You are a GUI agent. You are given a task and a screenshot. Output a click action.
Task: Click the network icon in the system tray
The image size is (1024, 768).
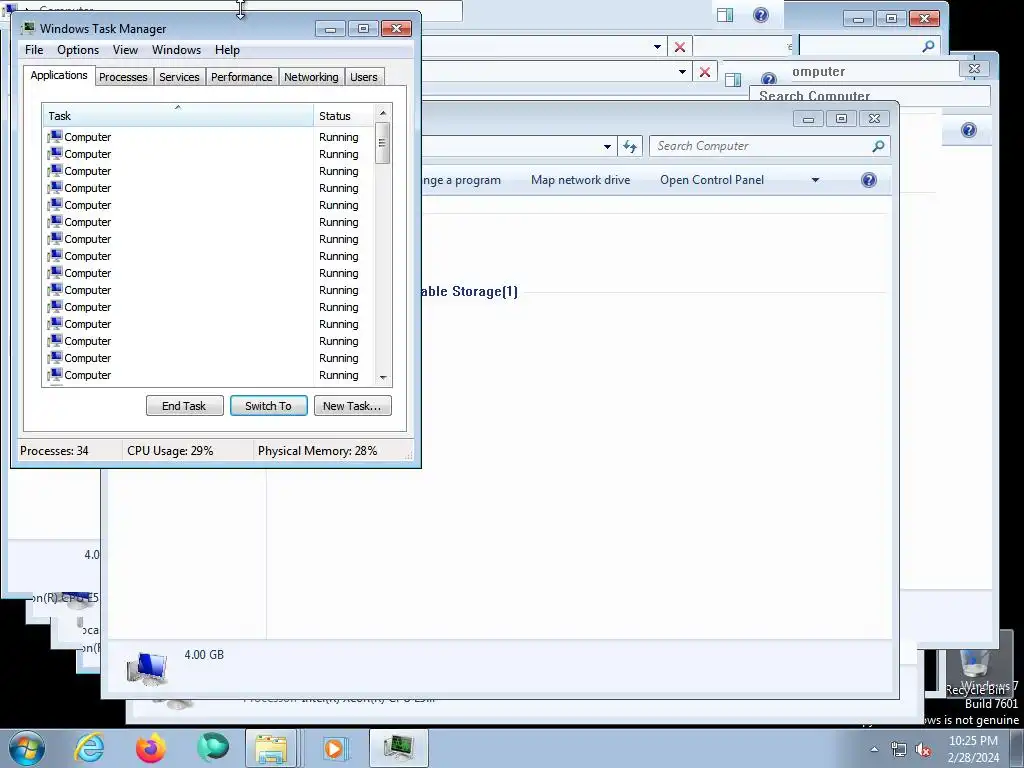click(x=899, y=749)
